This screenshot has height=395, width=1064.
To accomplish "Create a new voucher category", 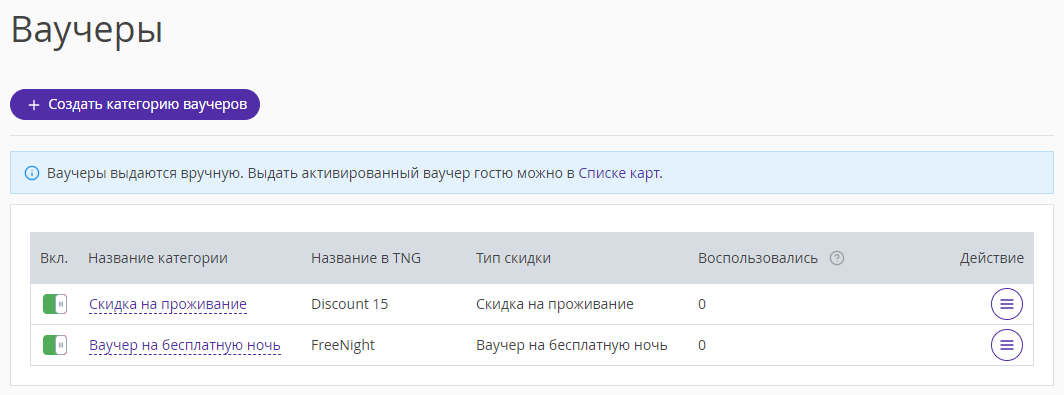I will coord(135,105).
